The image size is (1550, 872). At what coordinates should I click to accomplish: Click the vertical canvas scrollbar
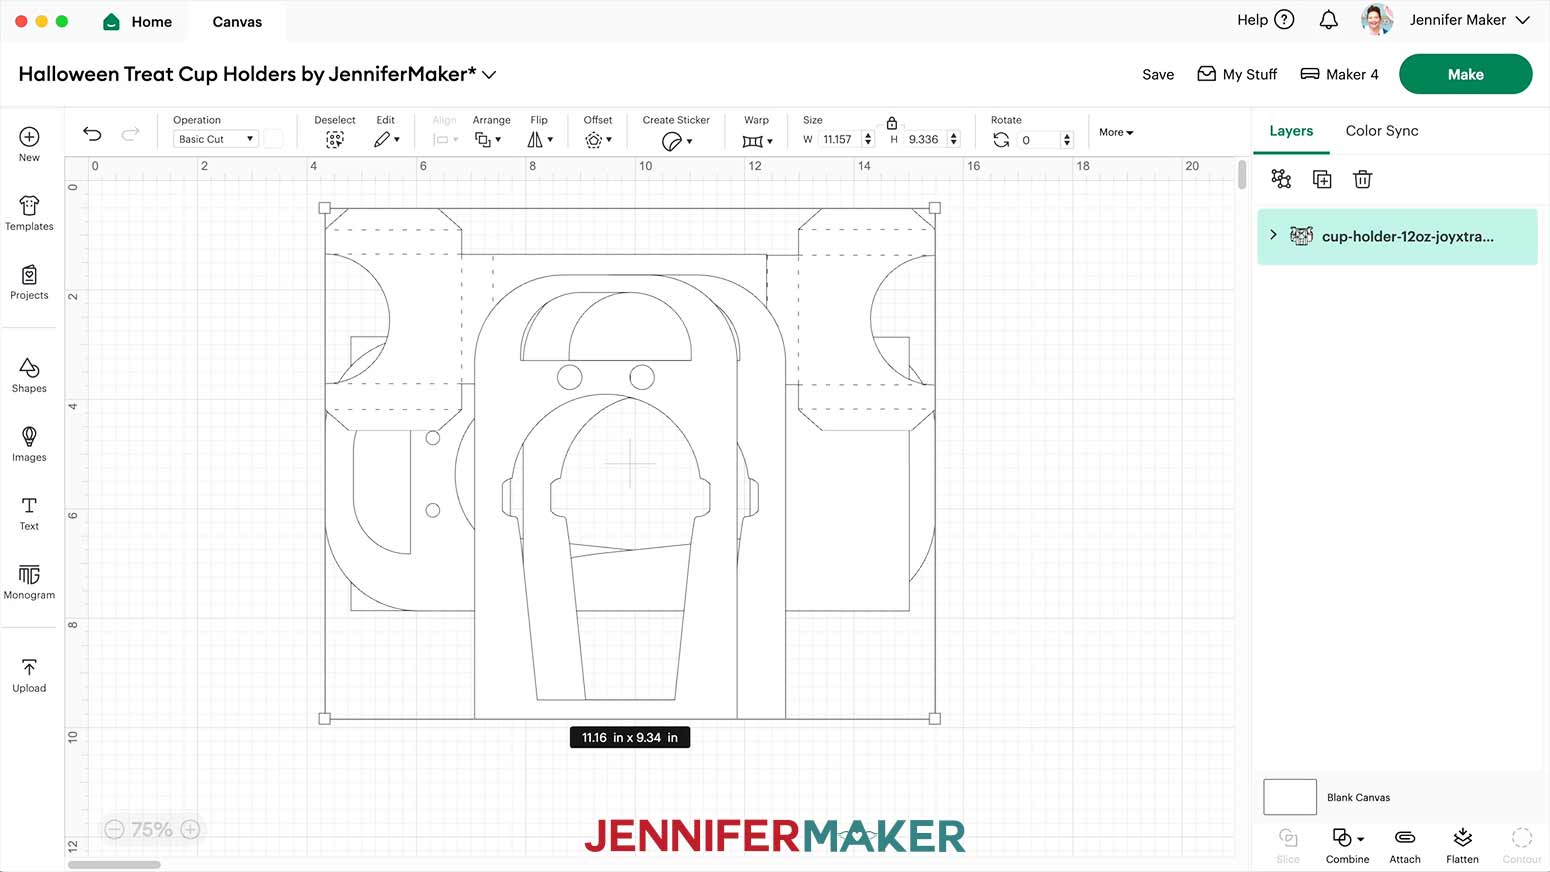1242,175
